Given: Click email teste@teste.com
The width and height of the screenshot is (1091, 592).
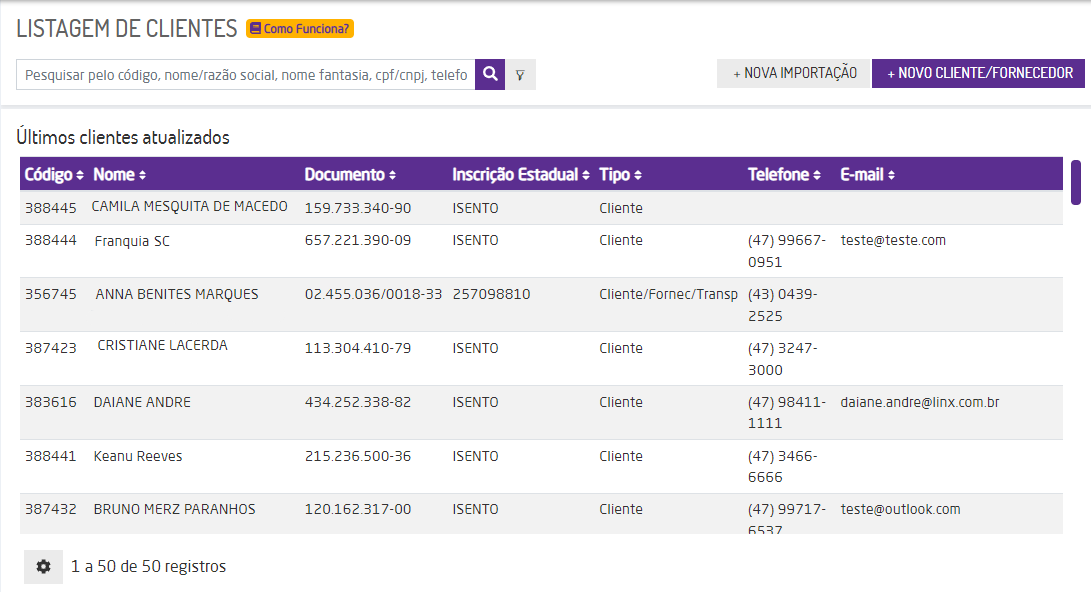Looking at the screenshot, I should coord(893,240).
